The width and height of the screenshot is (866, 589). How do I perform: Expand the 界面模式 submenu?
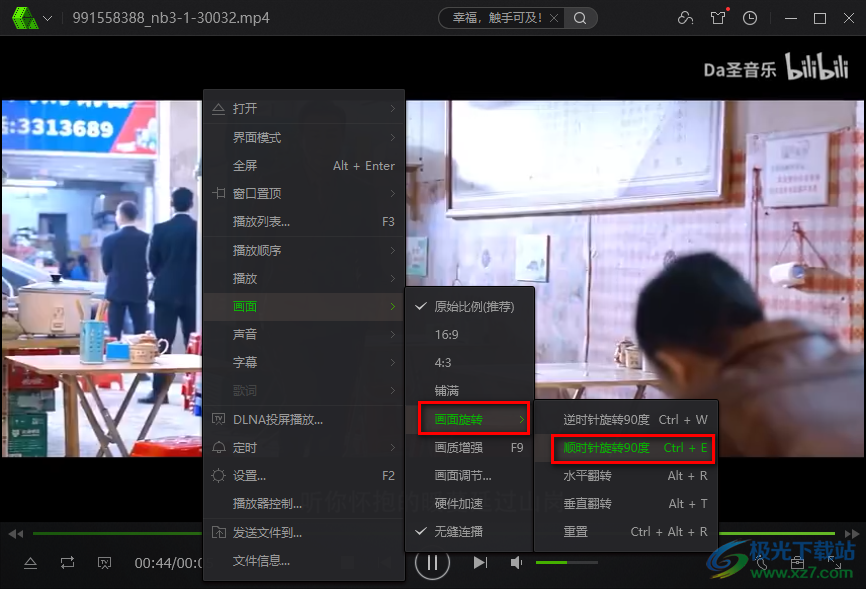(x=304, y=137)
